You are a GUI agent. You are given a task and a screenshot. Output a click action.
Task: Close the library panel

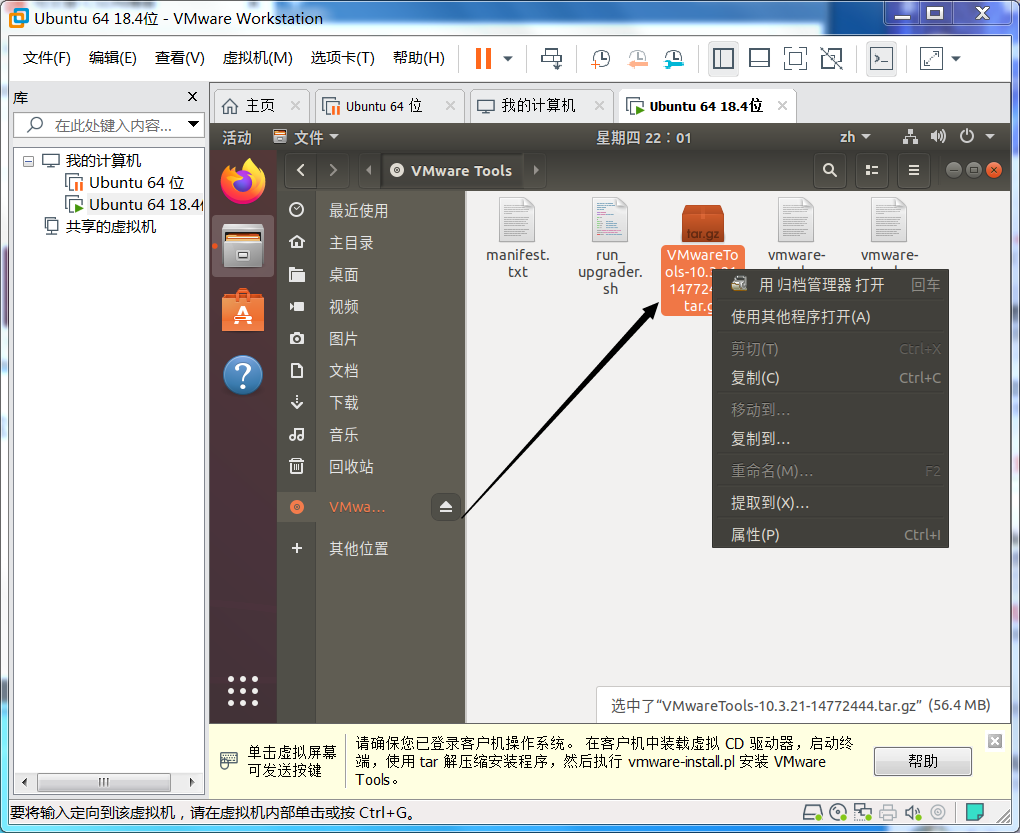point(192,96)
